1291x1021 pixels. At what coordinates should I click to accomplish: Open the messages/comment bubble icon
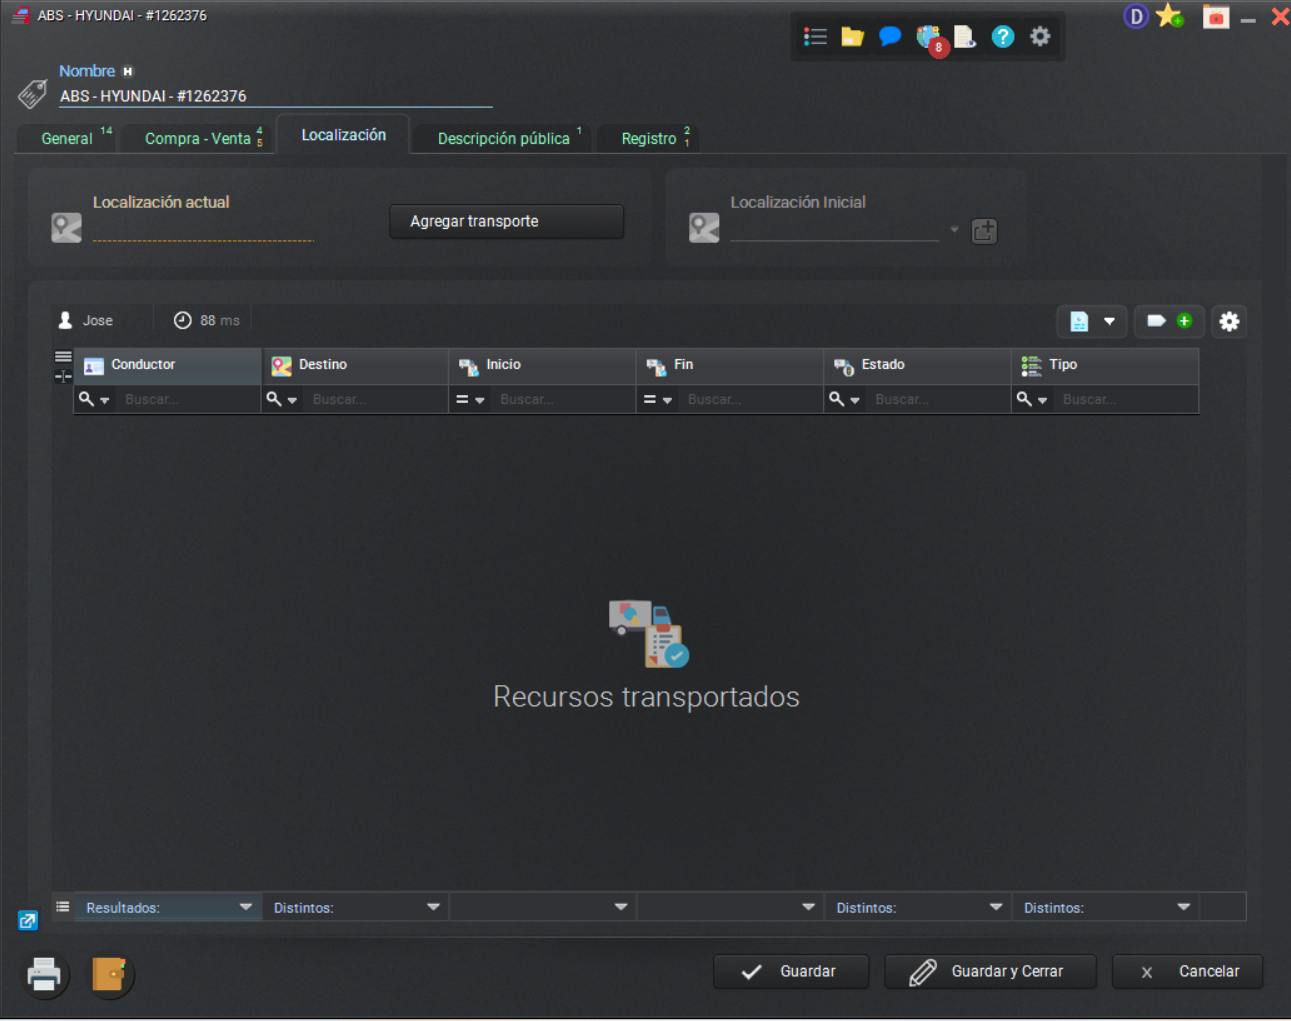point(890,36)
